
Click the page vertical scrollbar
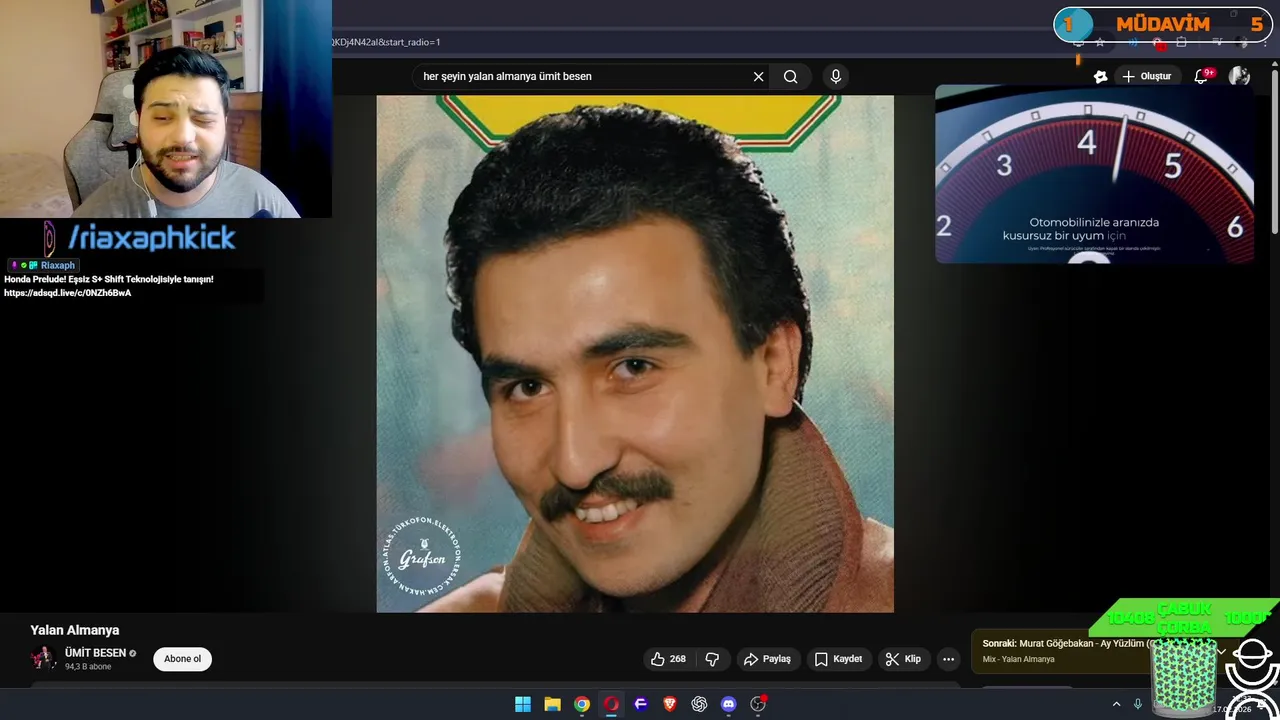pos(1273,150)
